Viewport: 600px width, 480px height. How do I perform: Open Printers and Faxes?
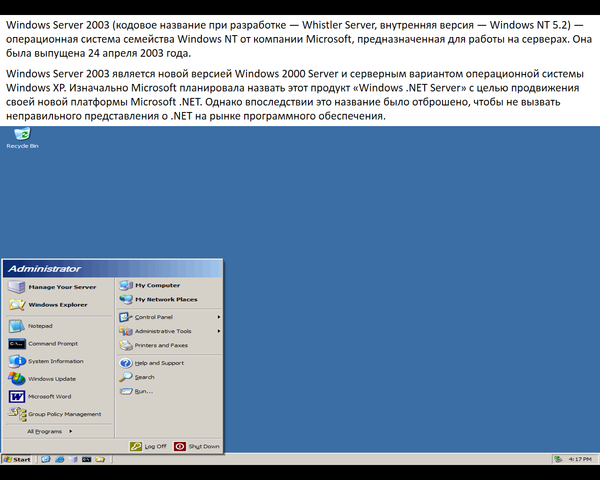pos(160,345)
